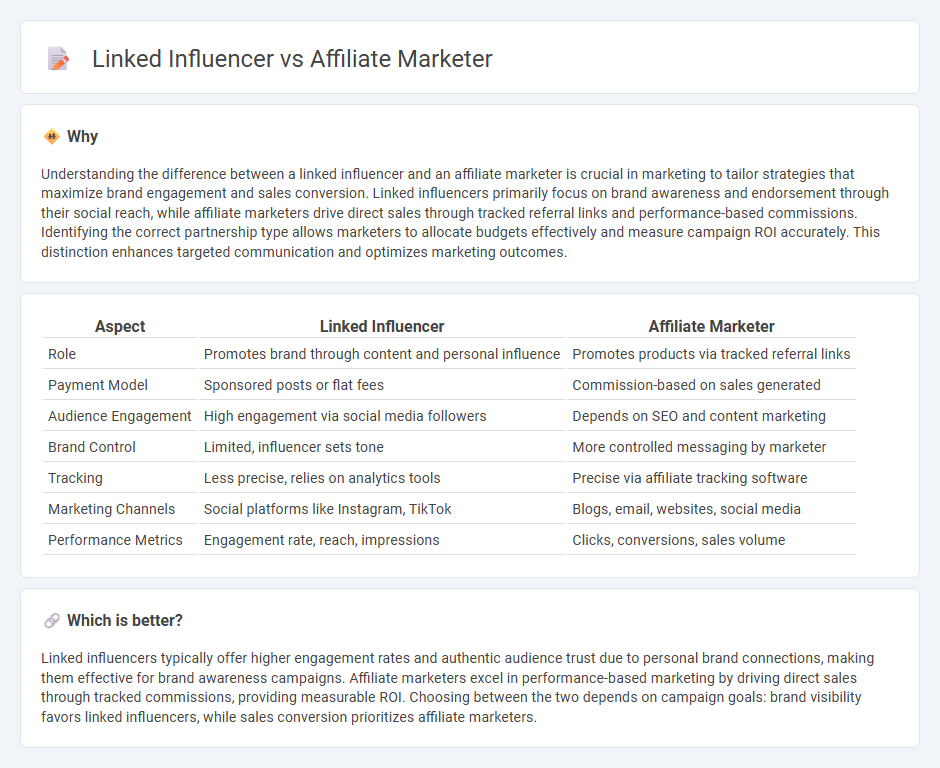
Task: Click the Why paragraph starting Understanding the difference
Action: [465, 213]
